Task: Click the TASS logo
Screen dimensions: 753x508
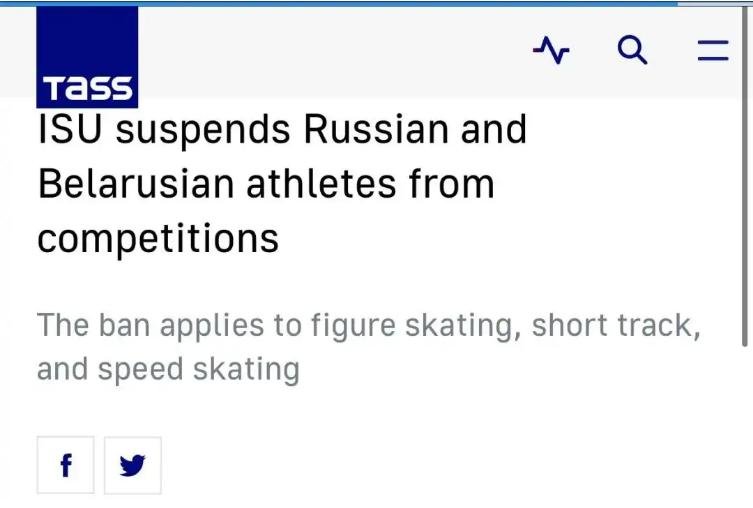Action: point(88,57)
